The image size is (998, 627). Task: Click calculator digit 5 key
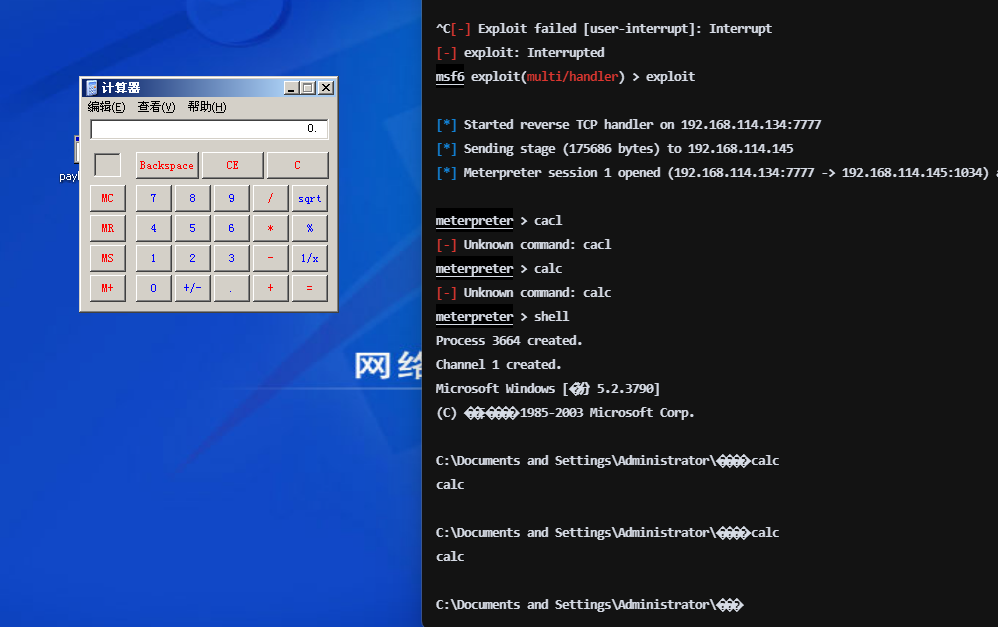coord(192,229)
